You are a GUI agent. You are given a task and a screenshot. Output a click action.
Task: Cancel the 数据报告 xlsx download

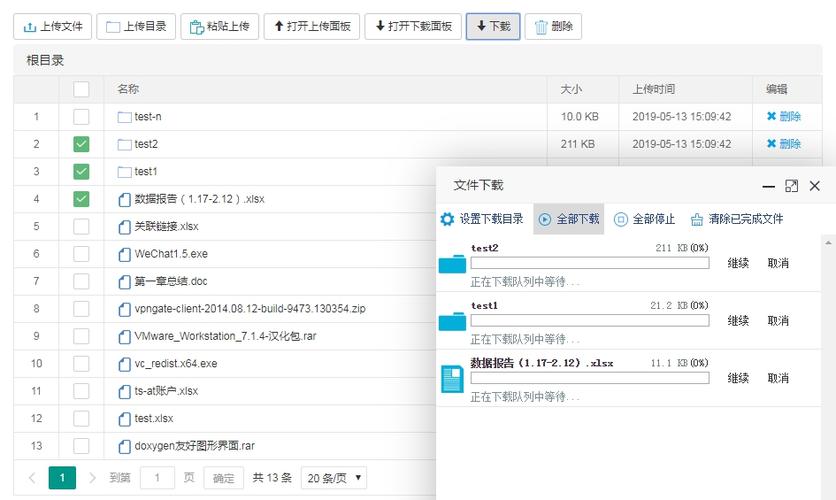click(x=778, y=378)
